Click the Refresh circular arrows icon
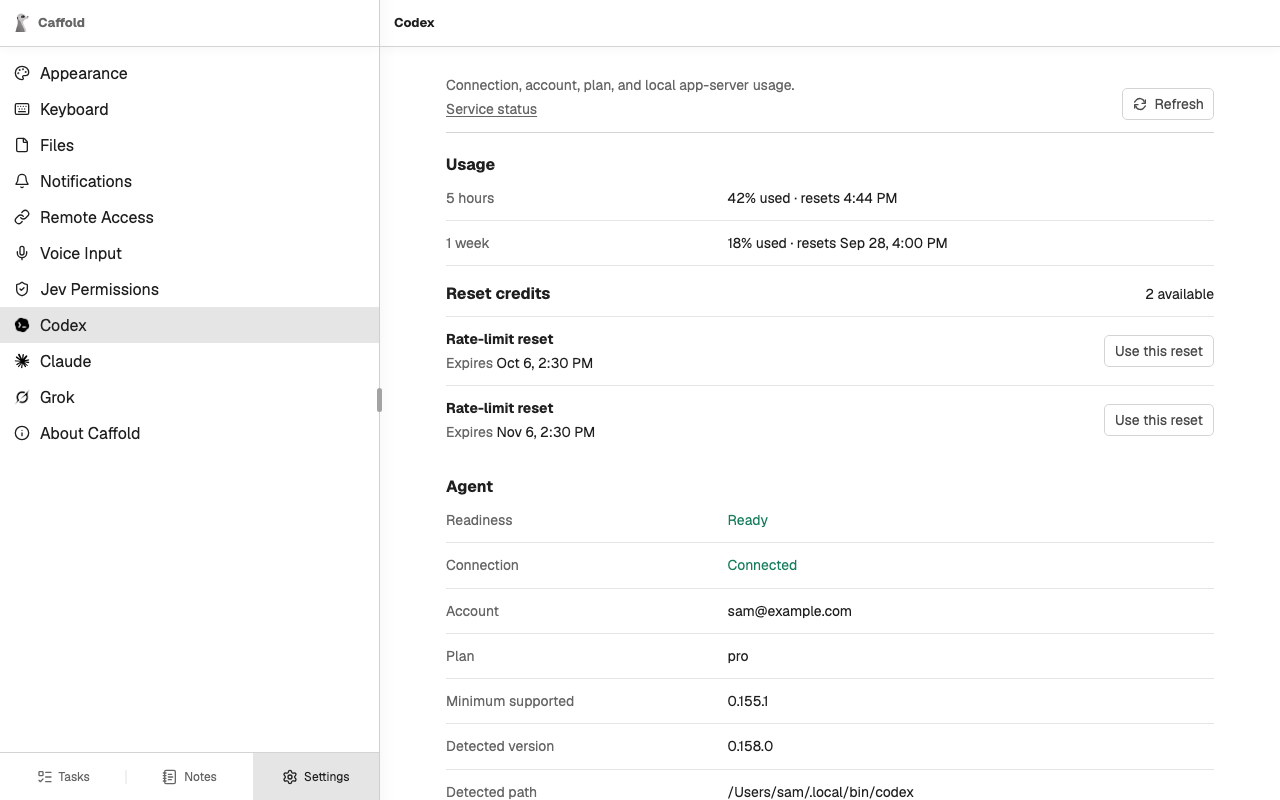The height and width of the screenshot is (800, 1280). coord(1140,104)
